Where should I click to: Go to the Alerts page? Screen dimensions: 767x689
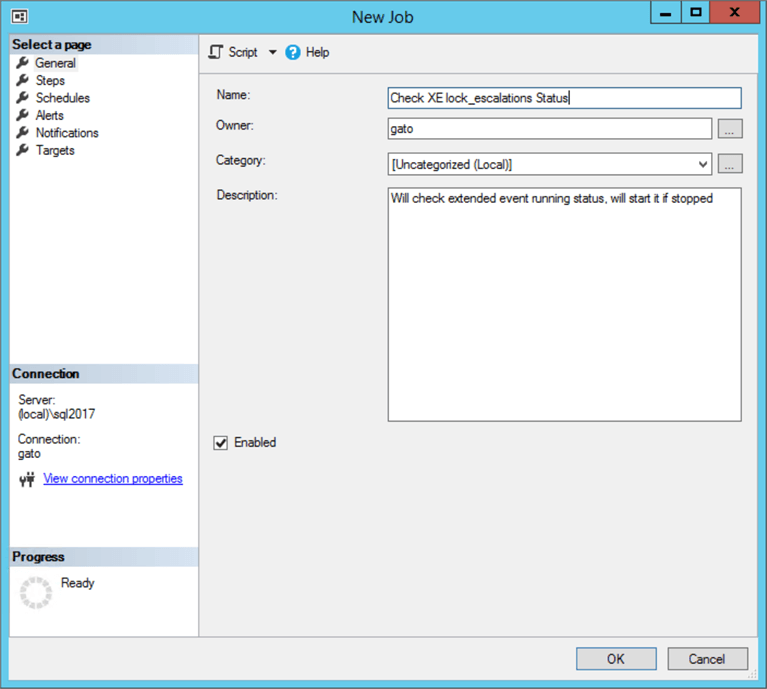pyautogui.click(x=49, y=115)
